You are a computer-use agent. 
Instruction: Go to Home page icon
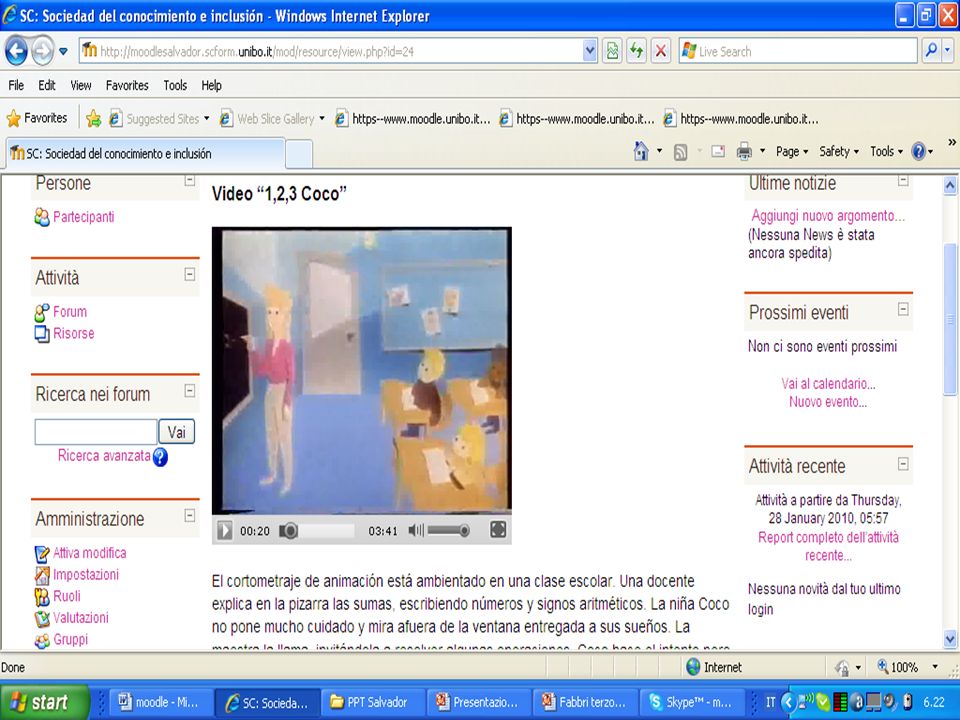[640, 151]
